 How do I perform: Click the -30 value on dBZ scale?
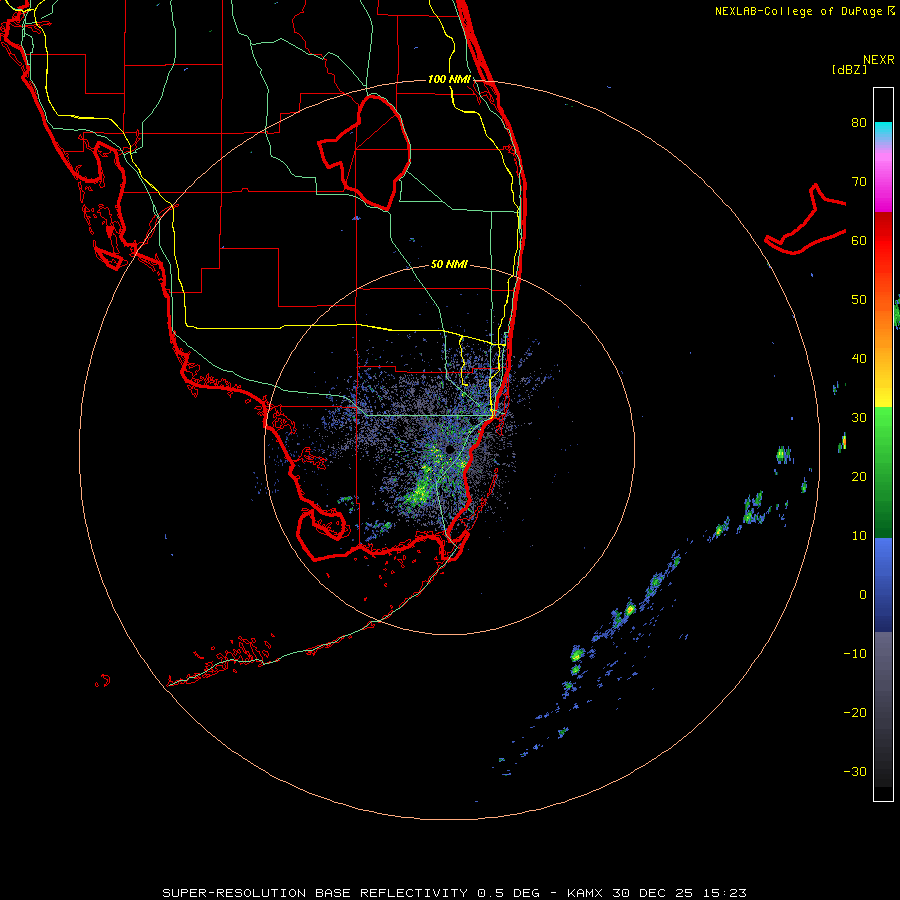(x=855, y=771)
